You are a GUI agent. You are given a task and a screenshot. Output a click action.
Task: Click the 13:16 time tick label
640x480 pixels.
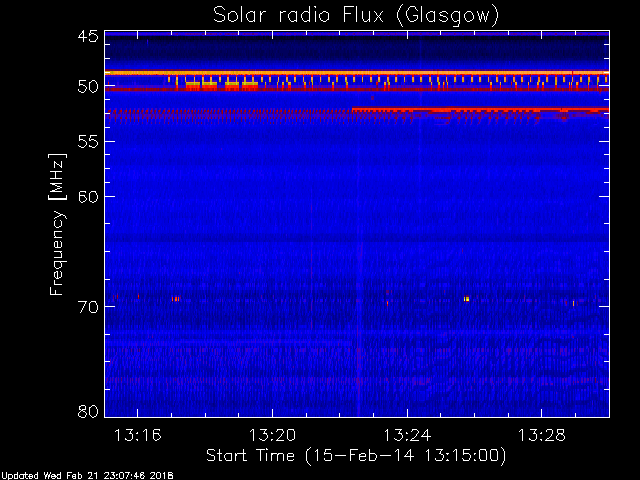pyautogui.click(x=138, y=435)
